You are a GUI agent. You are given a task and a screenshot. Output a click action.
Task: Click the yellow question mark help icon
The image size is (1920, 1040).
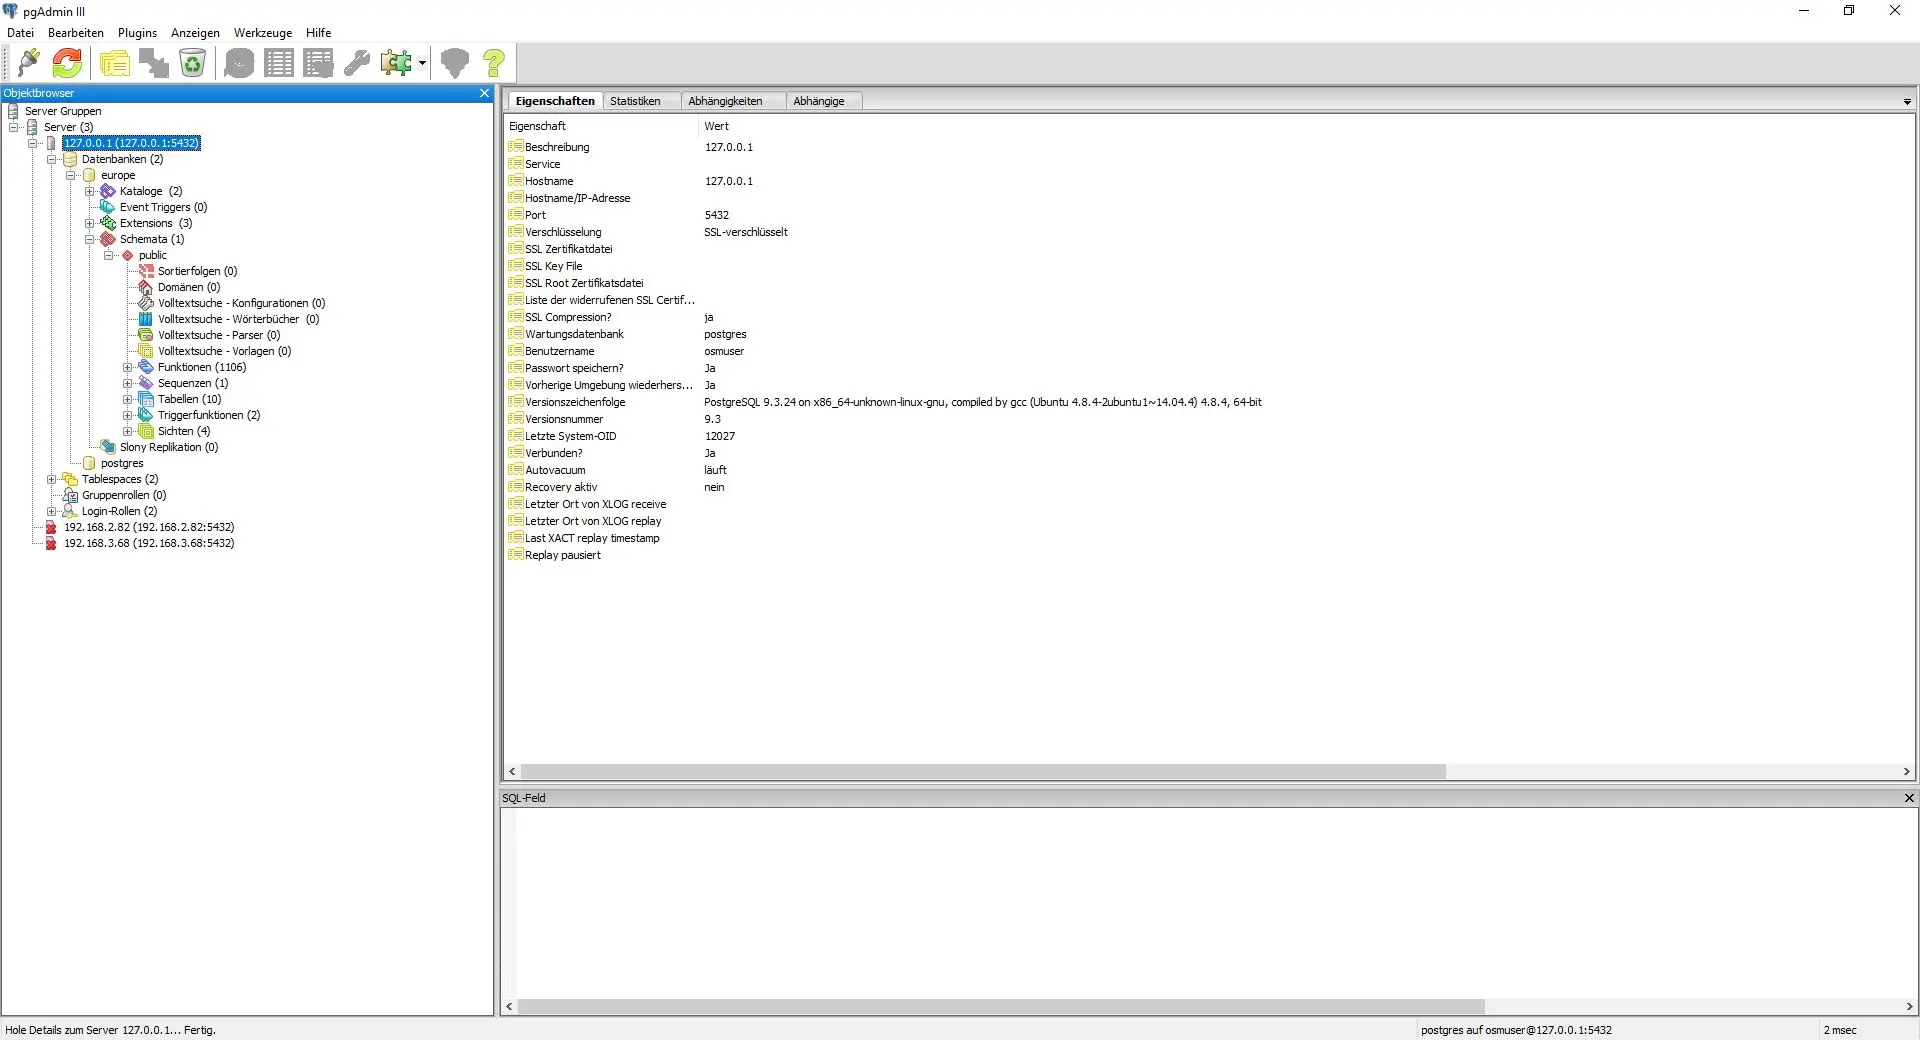[x=494, y=63]
